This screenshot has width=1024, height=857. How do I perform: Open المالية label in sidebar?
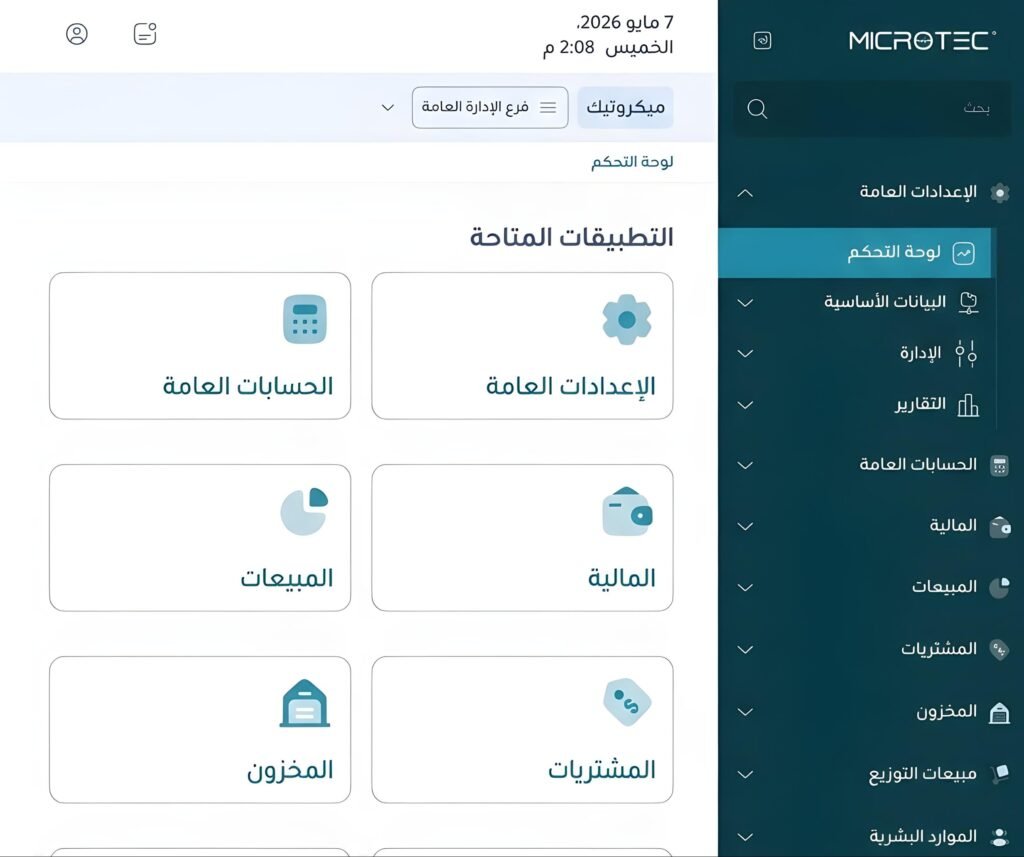tap(953, 525)
